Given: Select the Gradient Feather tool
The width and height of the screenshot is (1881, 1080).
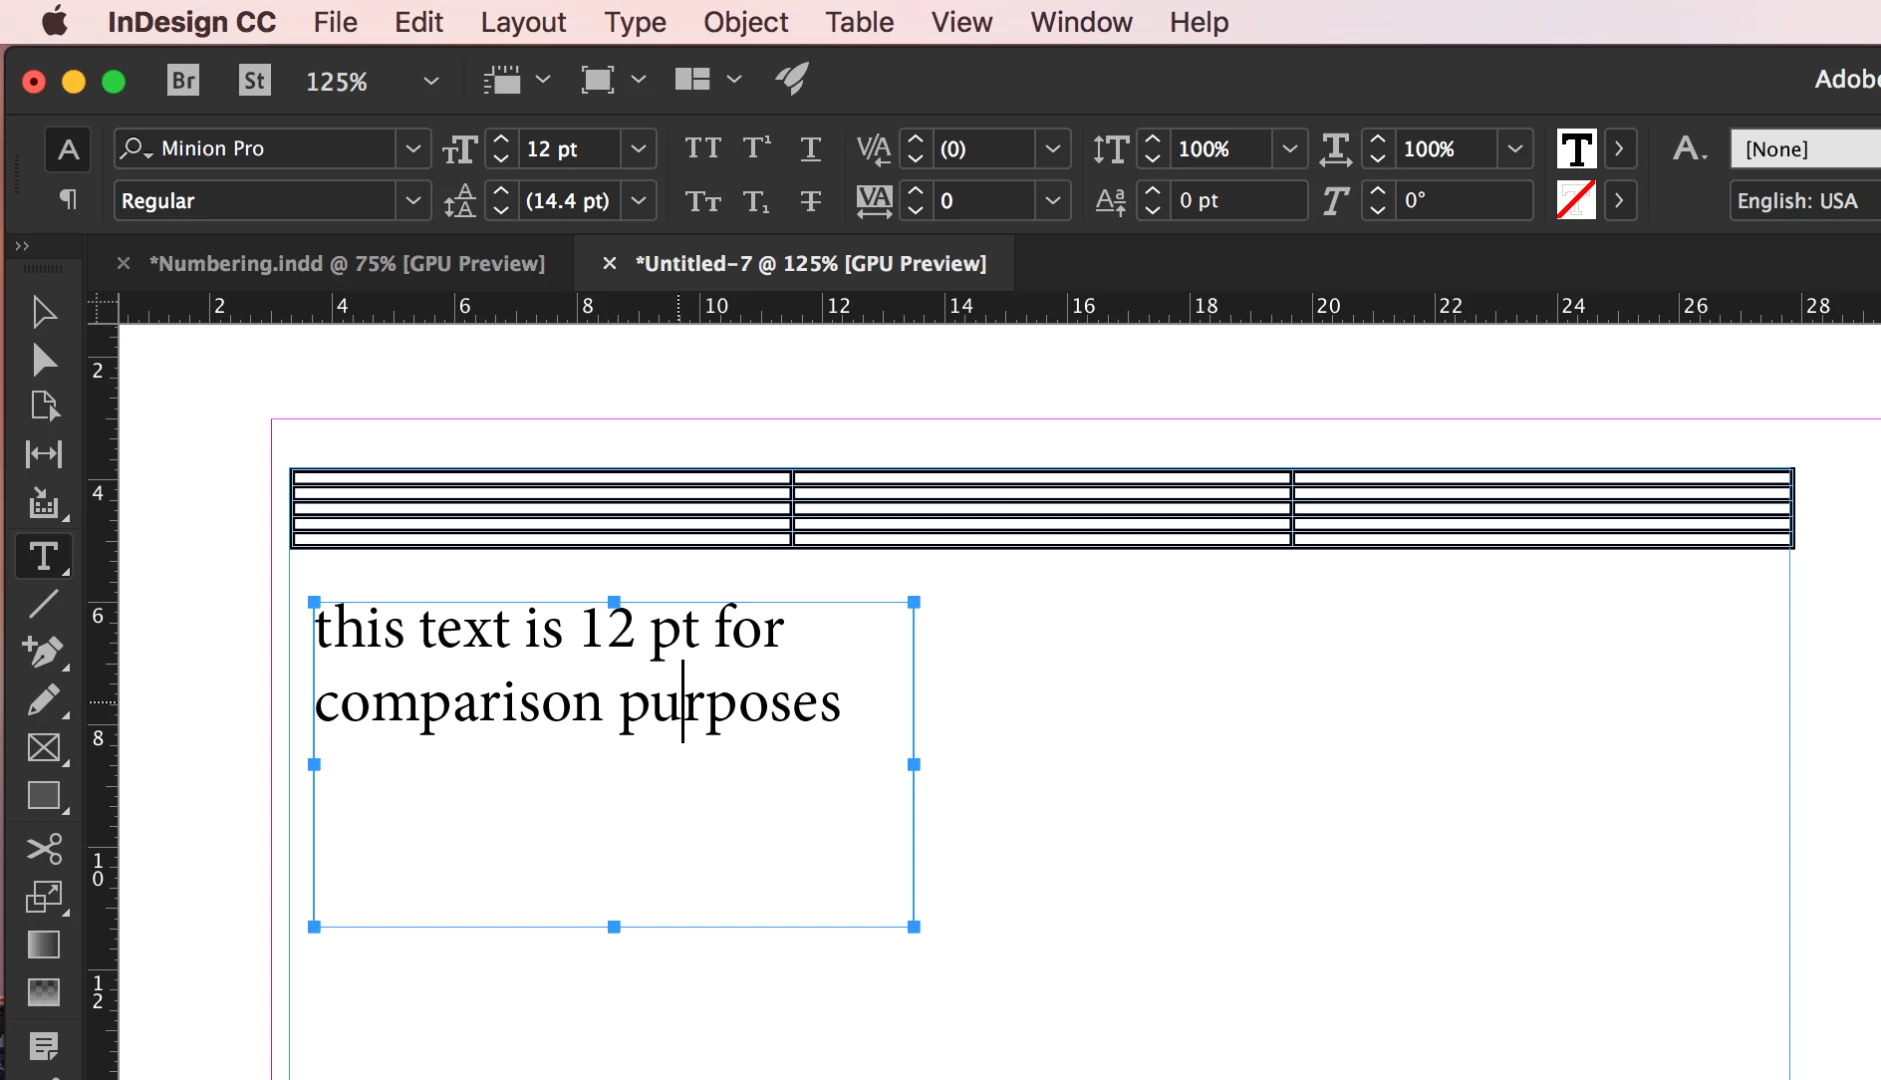Looking at the screenshot, I should pyautogui.click(x=44, y=992).
